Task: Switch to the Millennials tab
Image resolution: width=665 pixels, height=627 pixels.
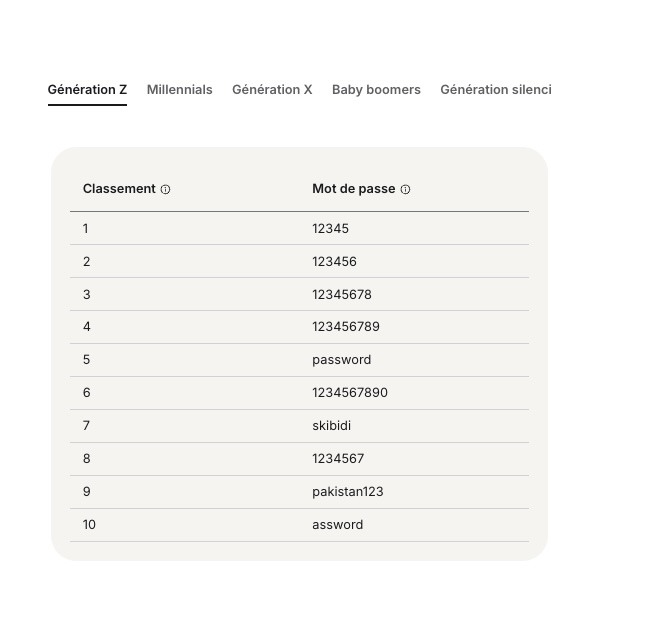Action: pyautogui.click(x=180, y=90)
